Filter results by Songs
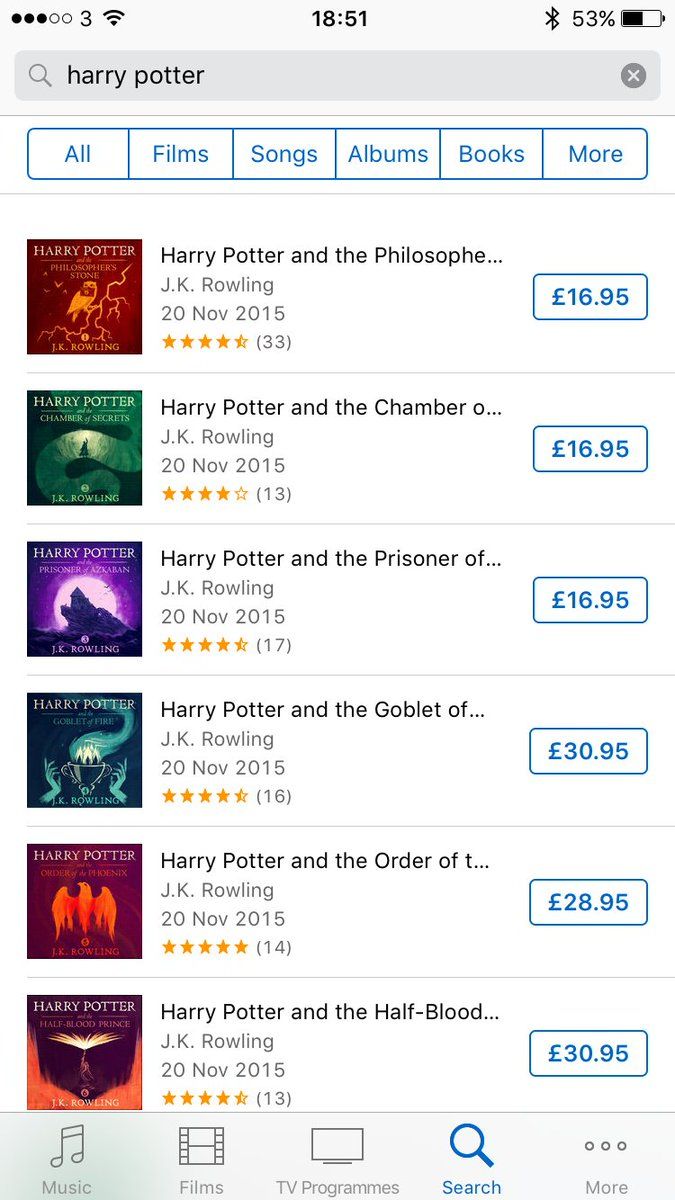 click(x=284, y=154)
